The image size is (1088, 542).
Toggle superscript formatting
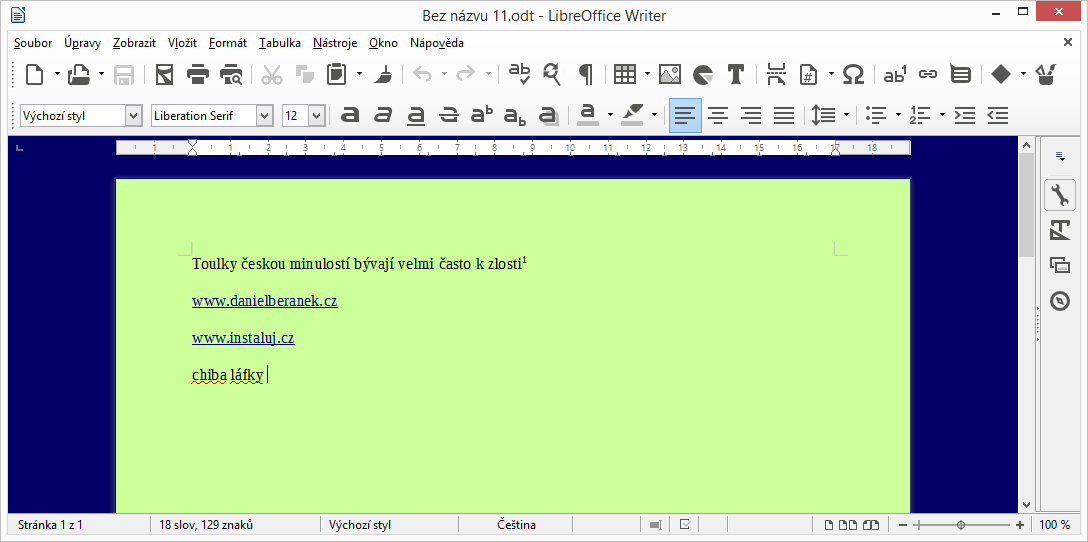[x=482, y=115]
